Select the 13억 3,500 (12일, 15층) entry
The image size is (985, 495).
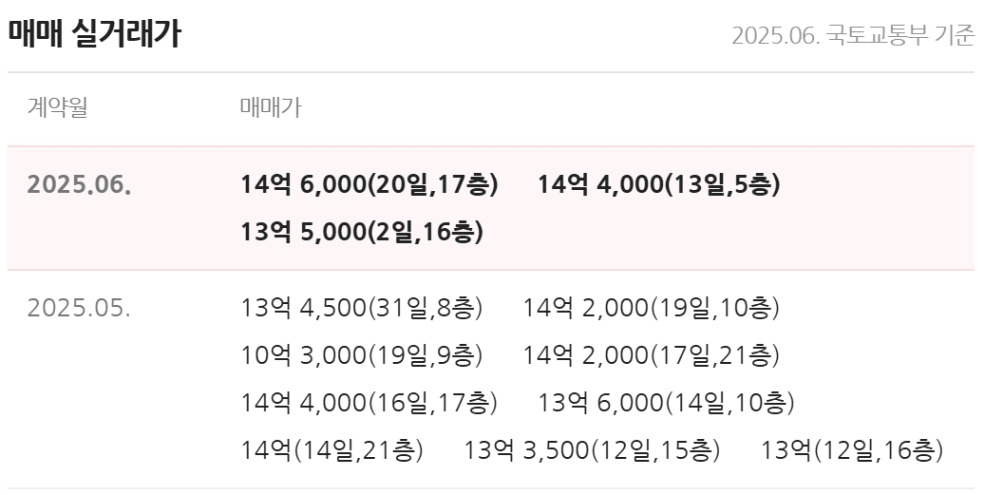coord(592,449)
